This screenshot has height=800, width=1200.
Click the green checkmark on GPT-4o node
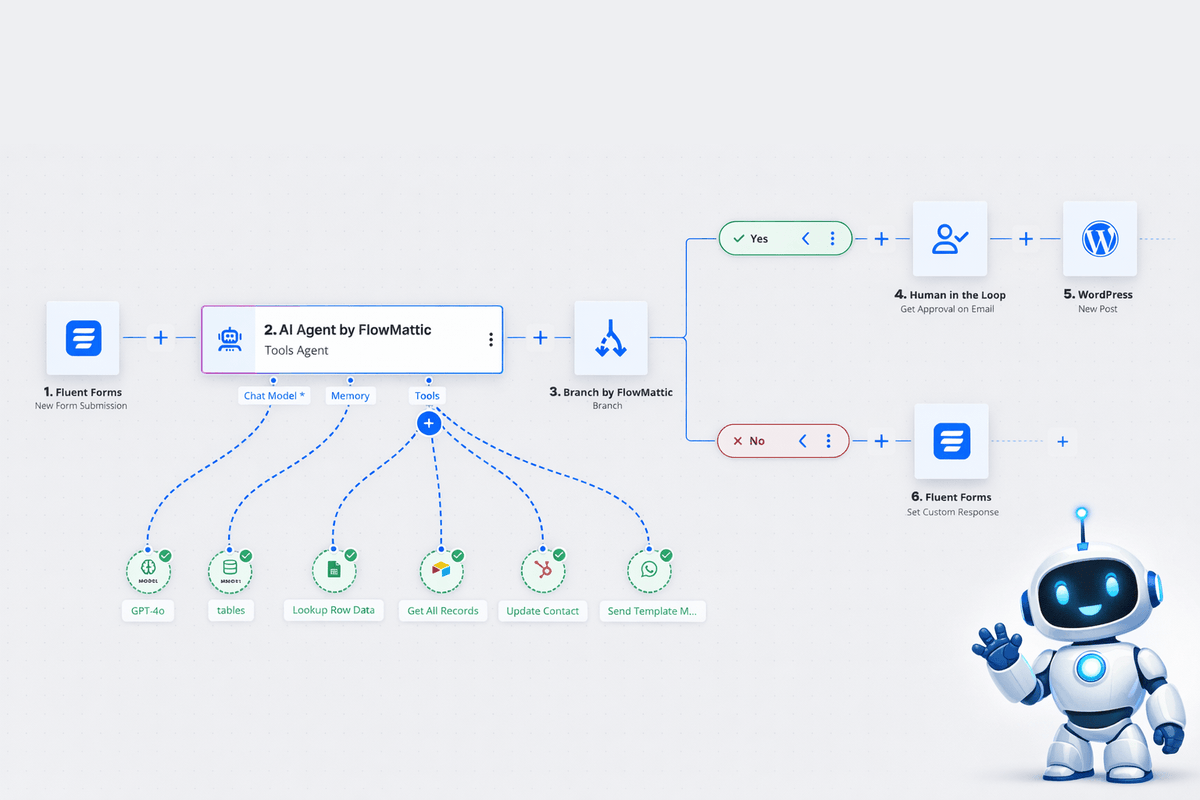[x=165, y=555]
